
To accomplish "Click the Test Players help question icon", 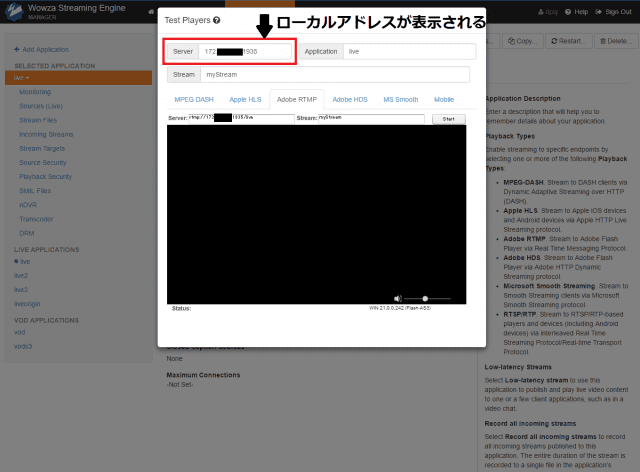I will [217, 20].
